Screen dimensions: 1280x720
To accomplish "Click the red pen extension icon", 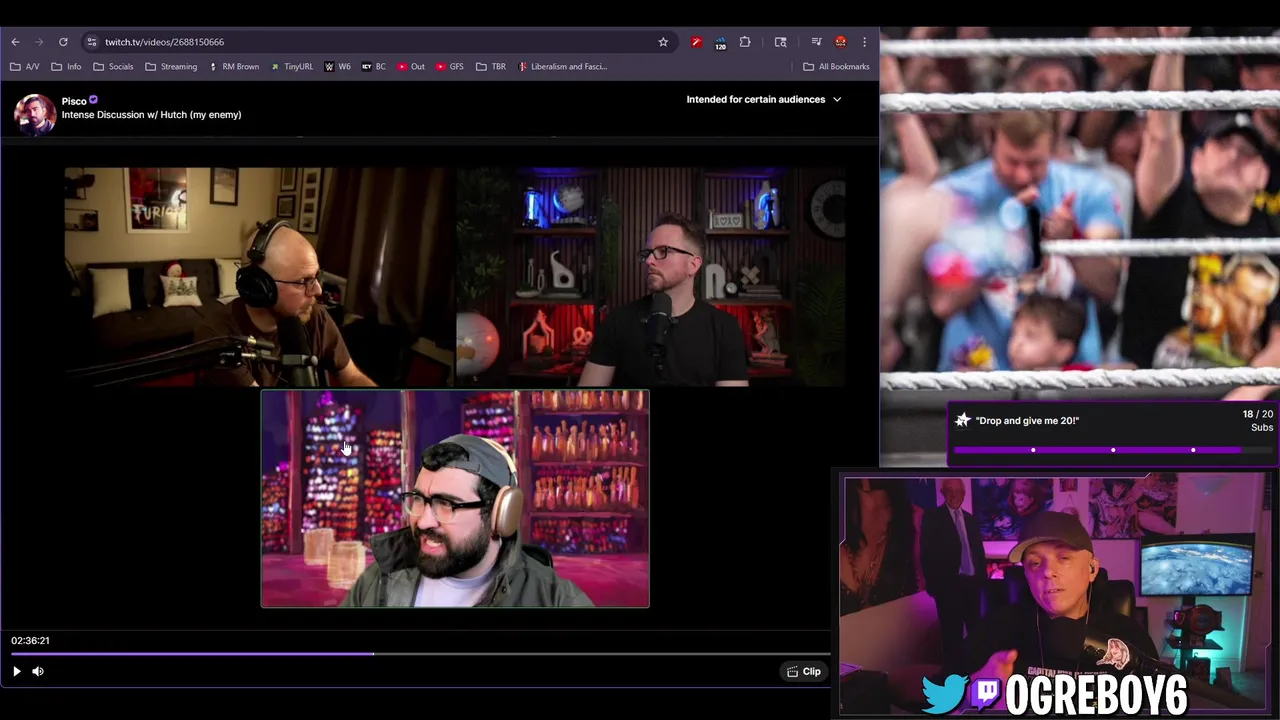I will click(x=697, y=42).
